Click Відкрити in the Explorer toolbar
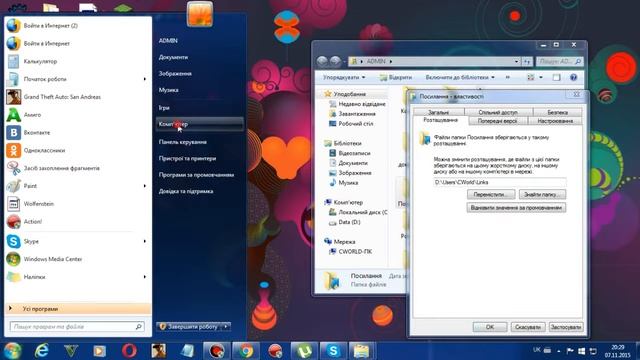 [395, 77]
